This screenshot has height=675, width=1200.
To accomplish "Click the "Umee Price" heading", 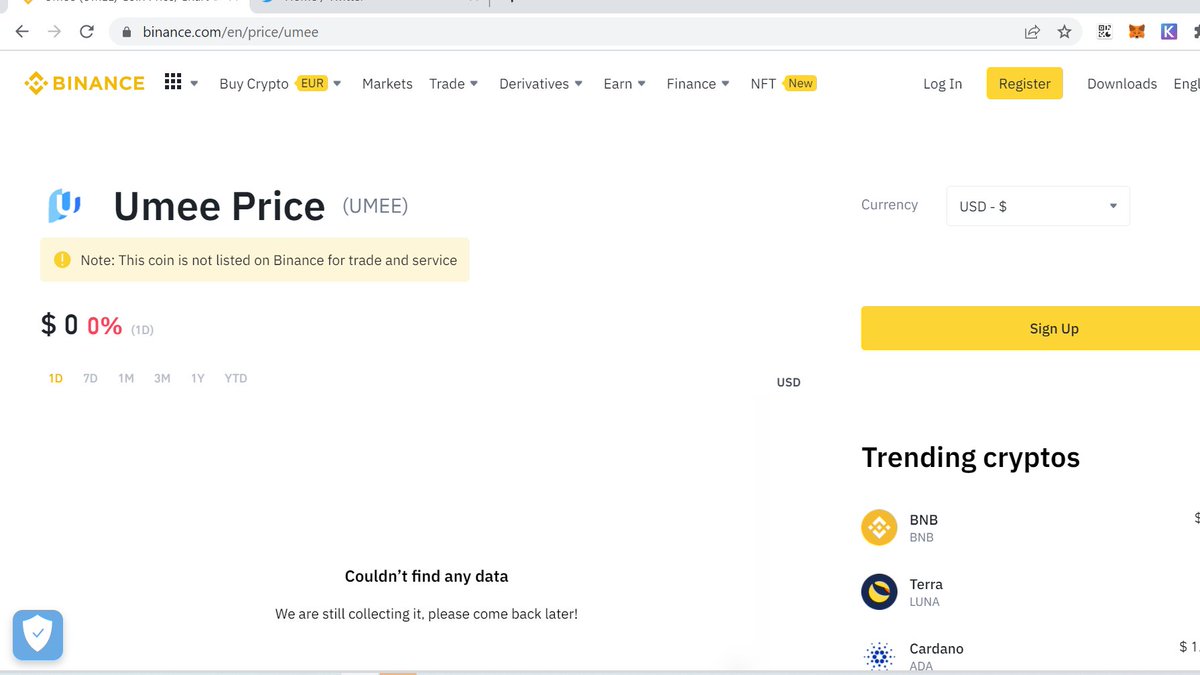I will (219, 206).
